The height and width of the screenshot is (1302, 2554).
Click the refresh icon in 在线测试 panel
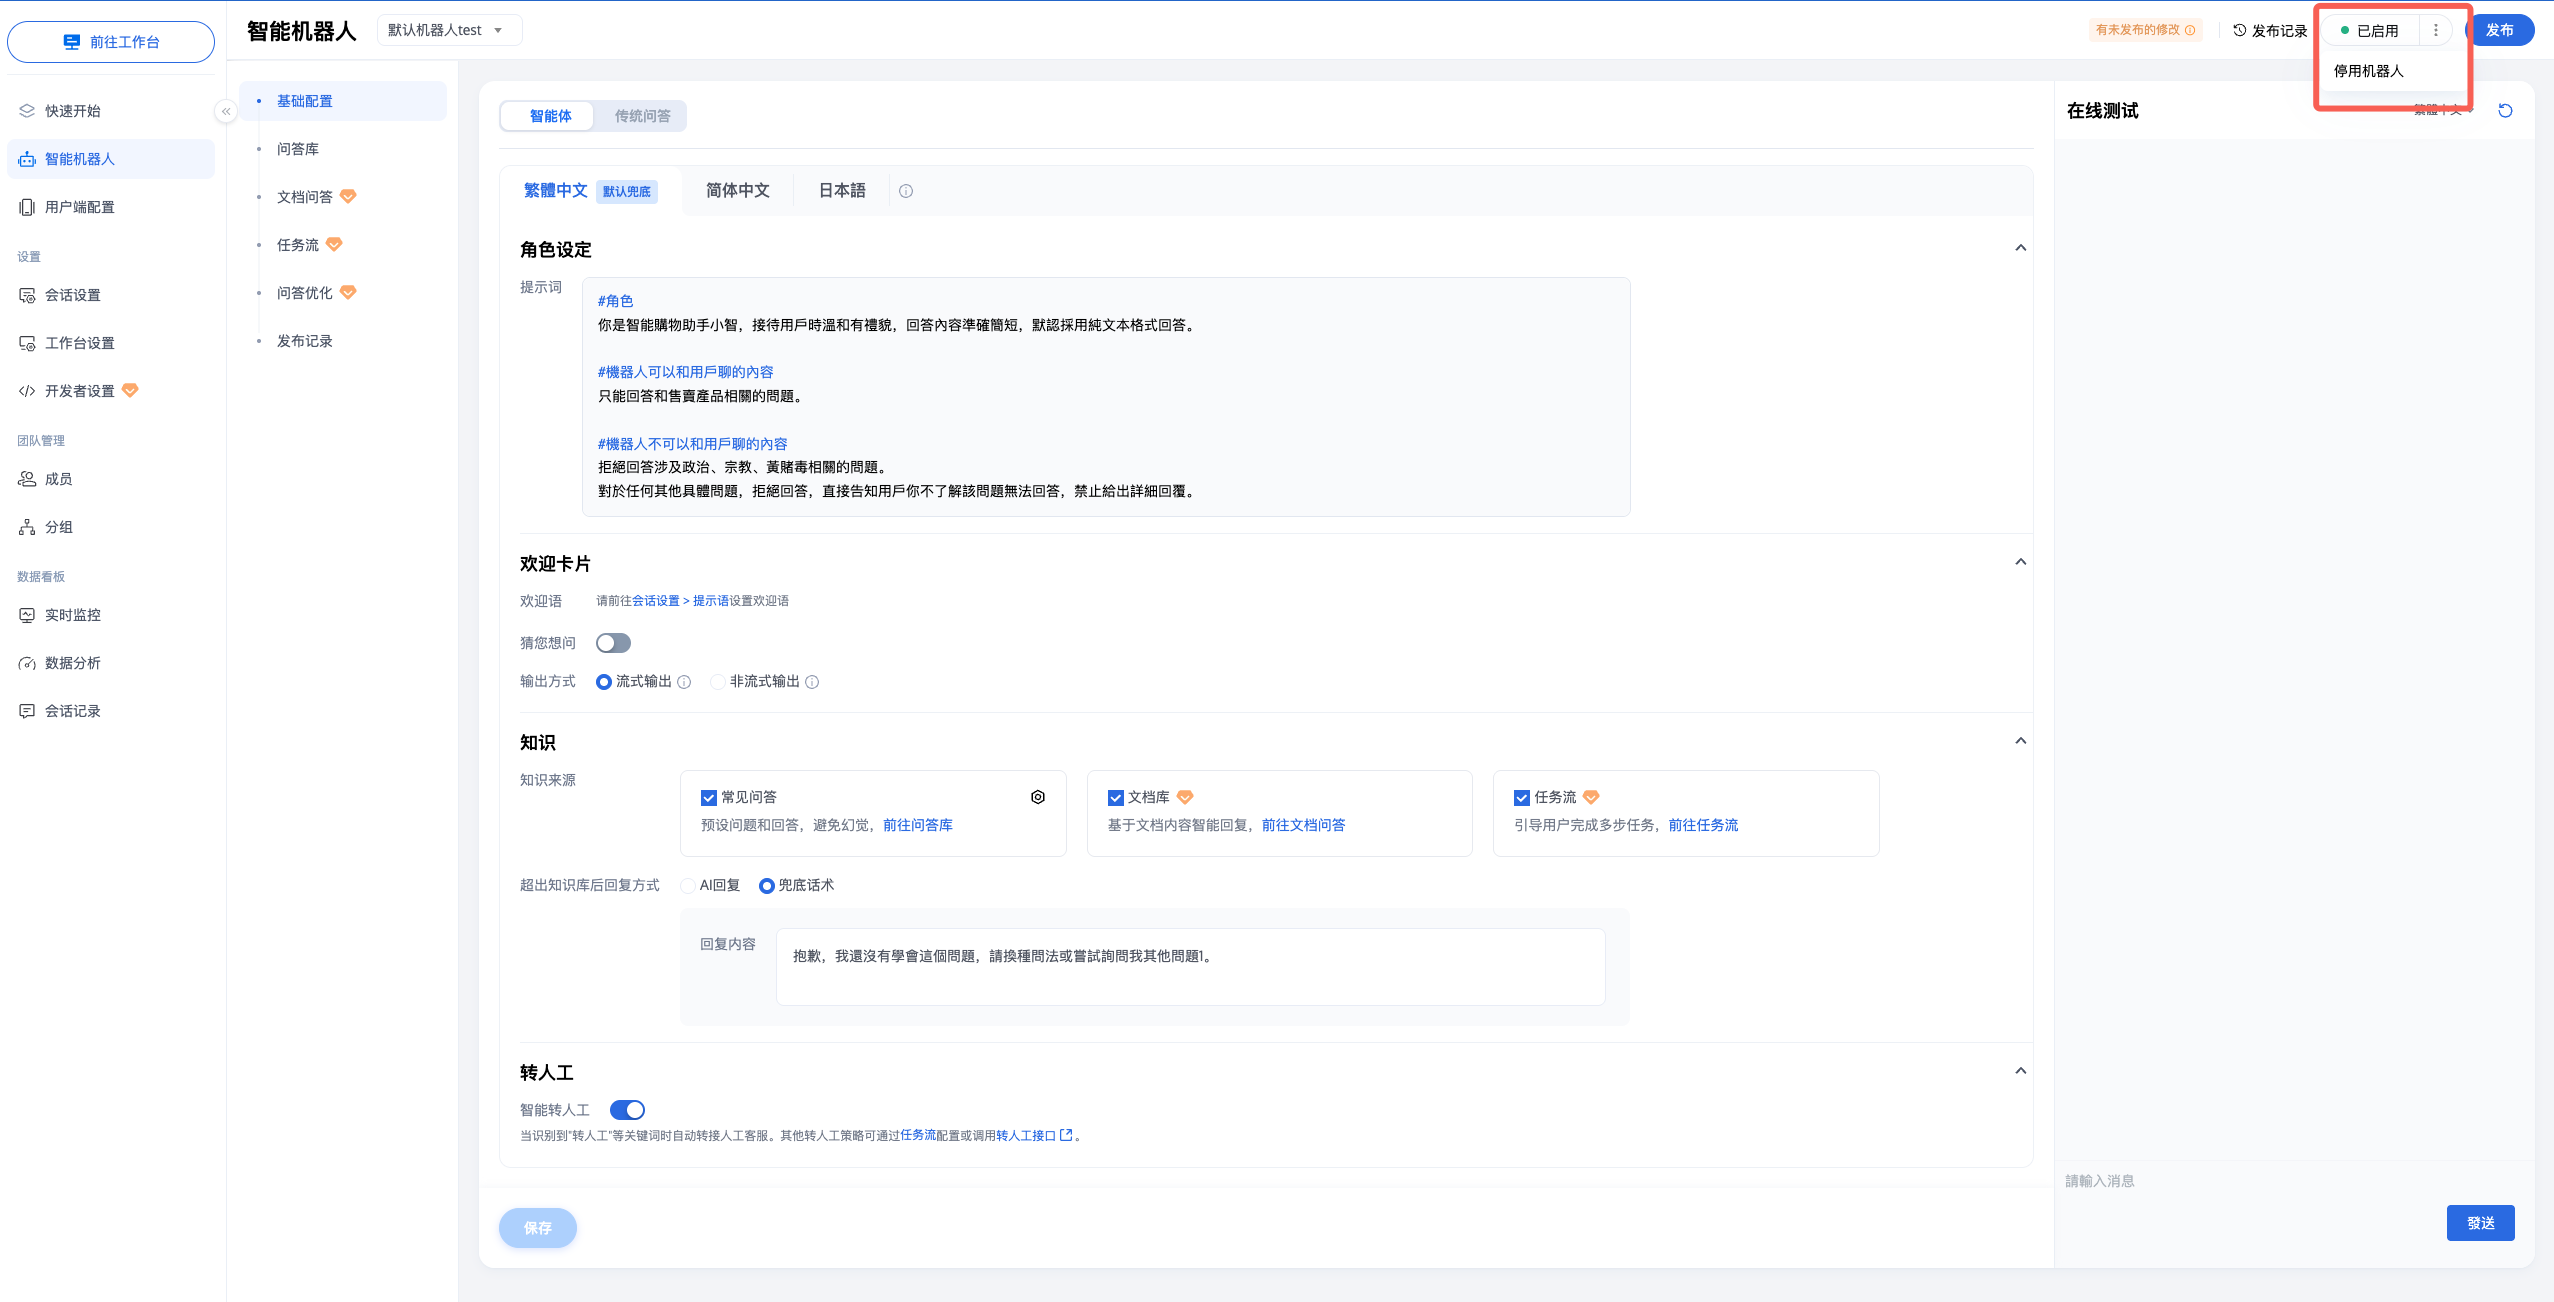click(2505, 111)
